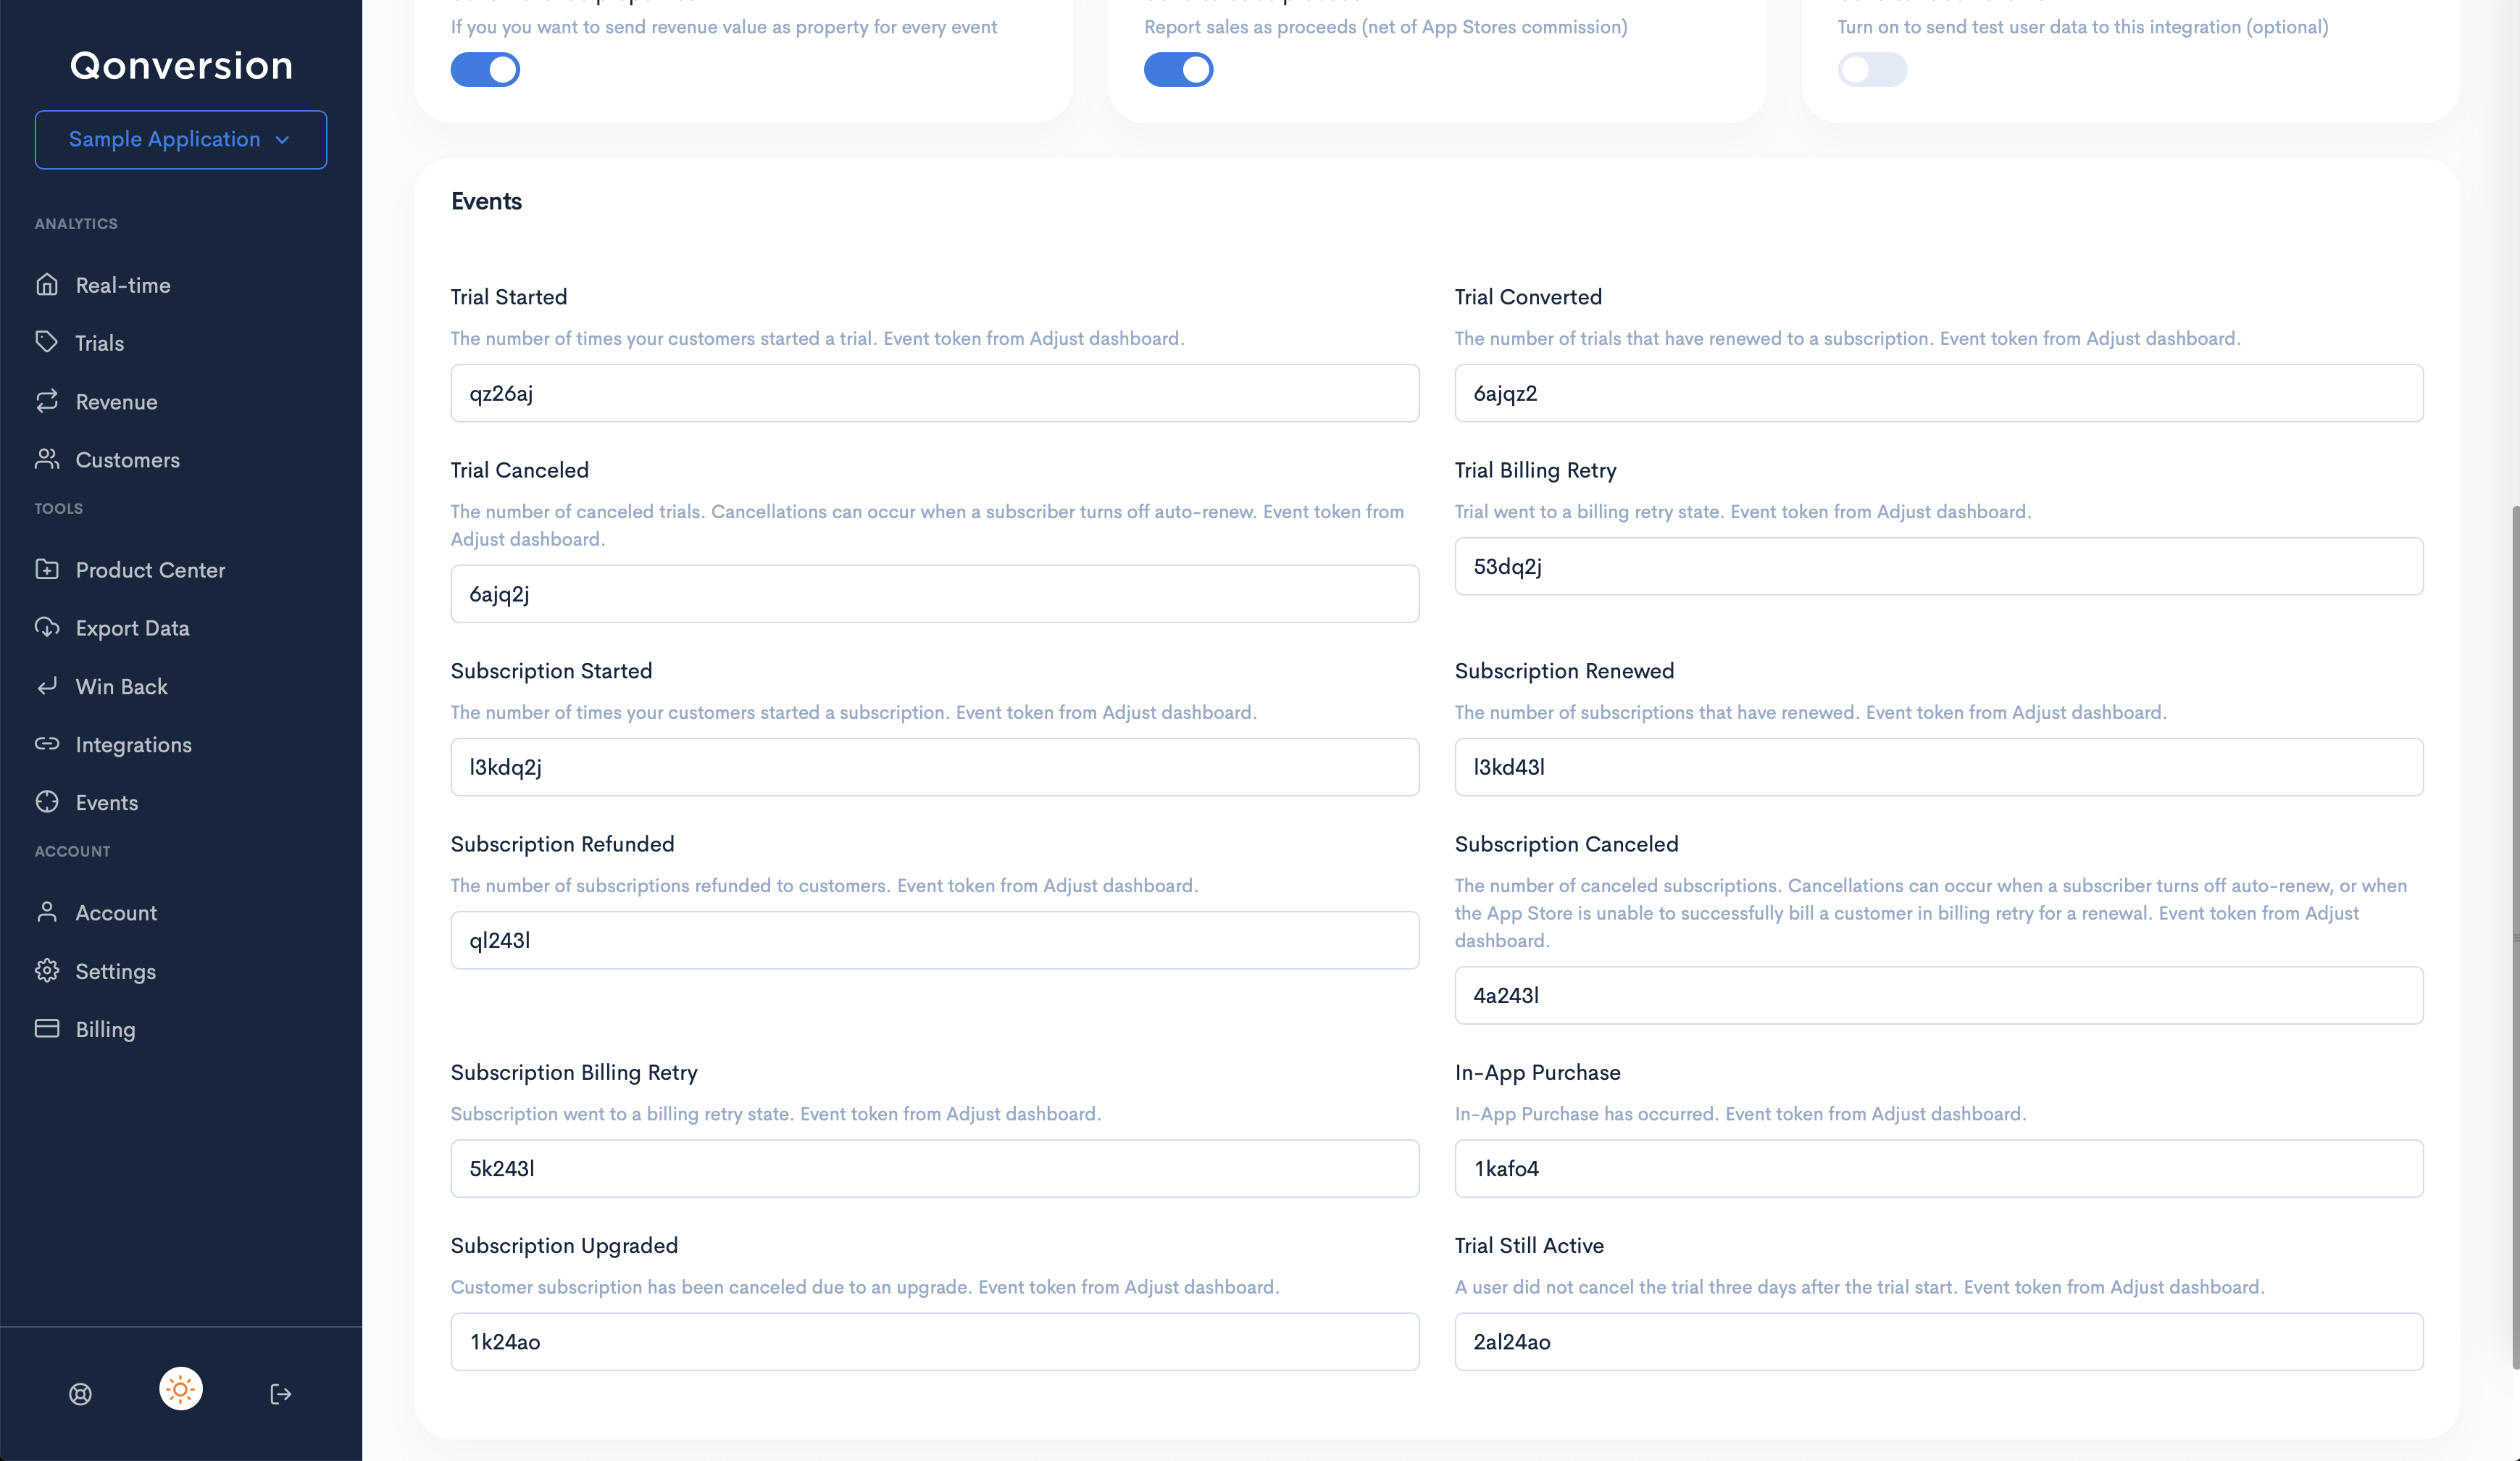The width and height of the screenshot is (2520, 1461).
Task: Click the Customers people icon
Action: pos(47,459)
